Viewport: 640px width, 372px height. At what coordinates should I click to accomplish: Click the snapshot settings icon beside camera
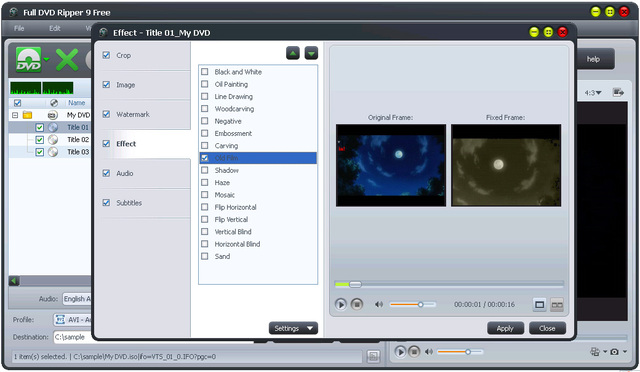tap(595, 352)
